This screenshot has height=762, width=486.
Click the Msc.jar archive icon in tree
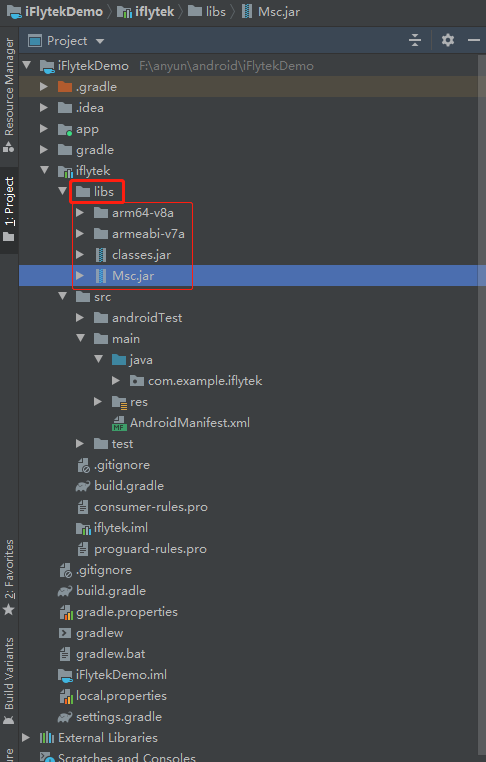pos(101,276)
